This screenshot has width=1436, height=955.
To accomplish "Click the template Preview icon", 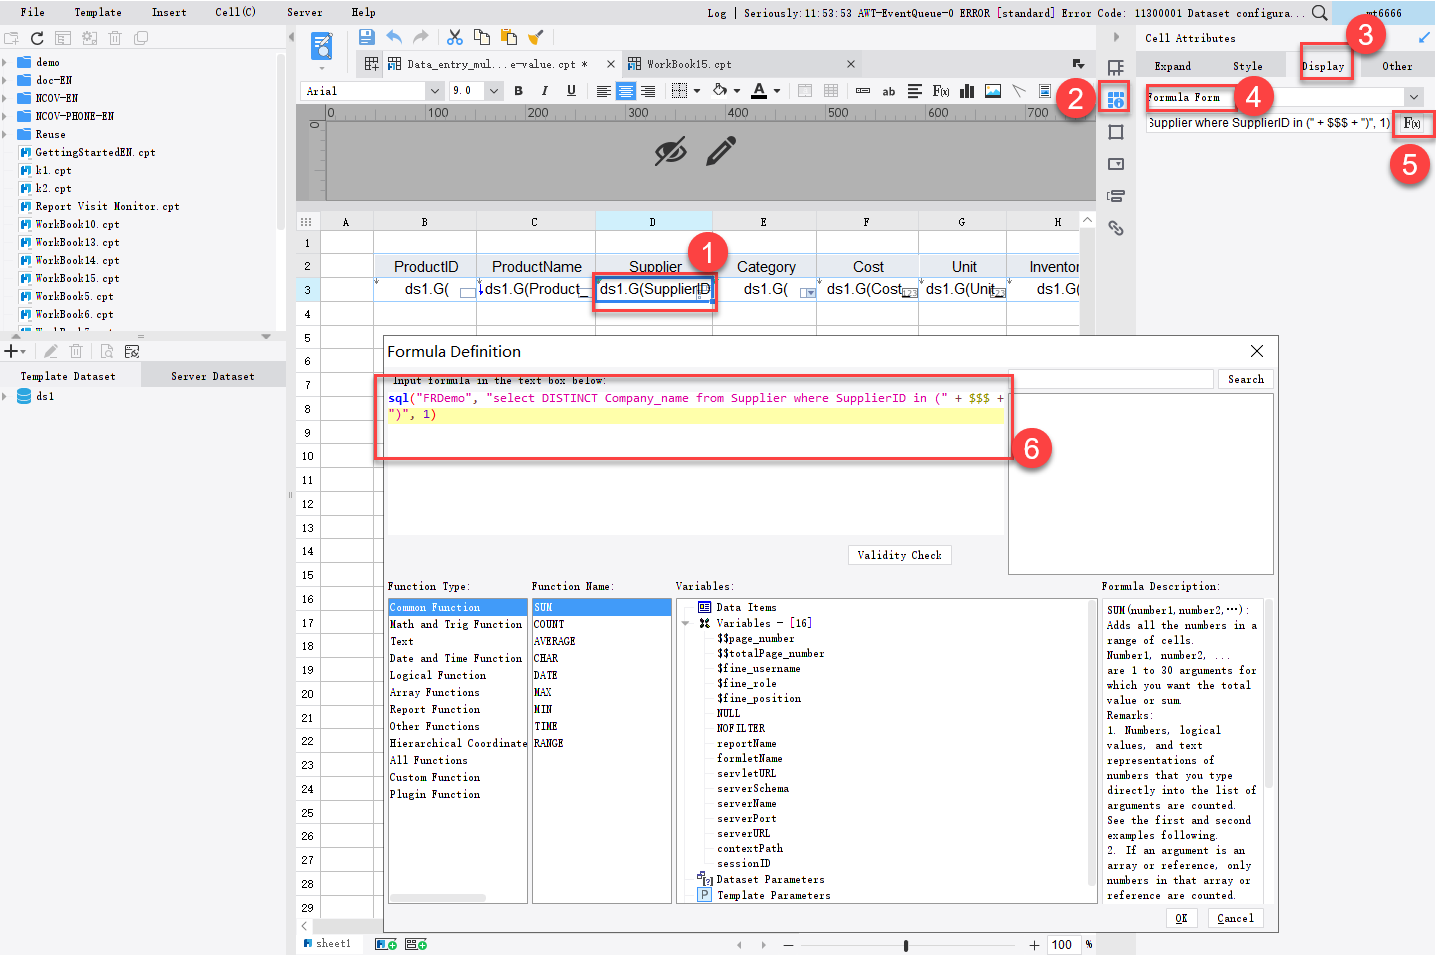I will [x=322, y=46].
